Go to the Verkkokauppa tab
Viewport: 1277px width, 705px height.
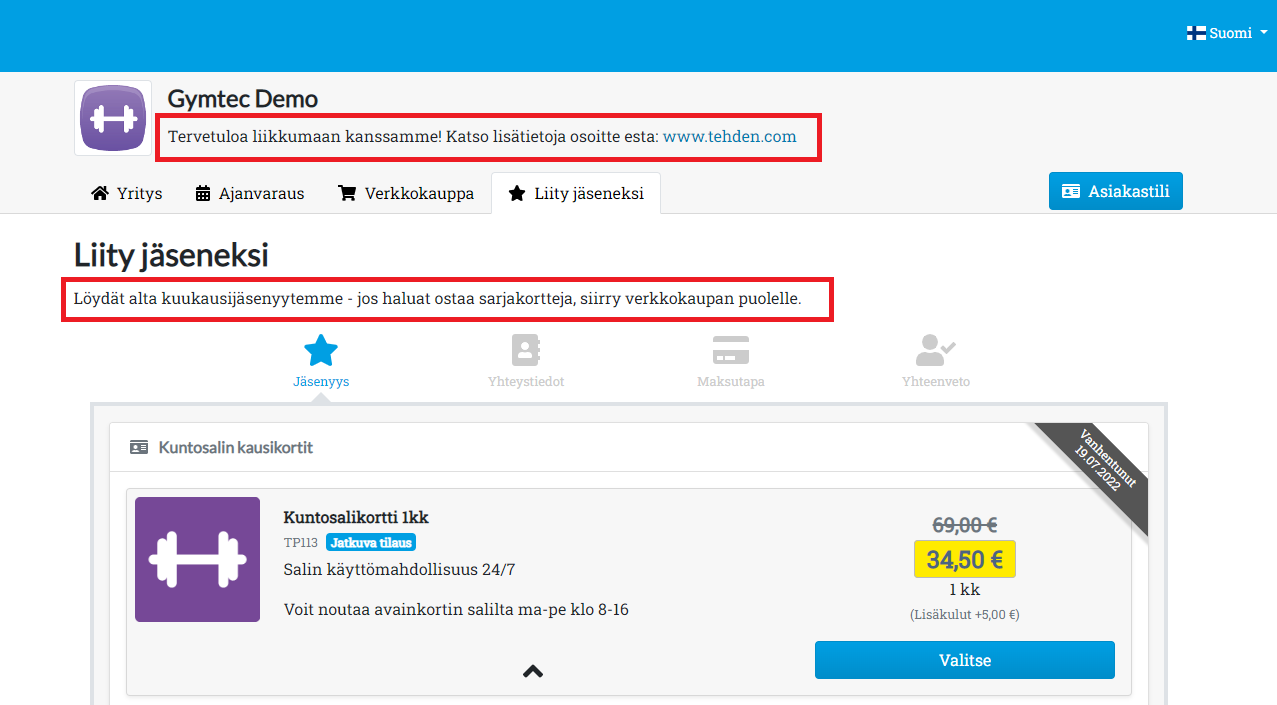(406, 193)
